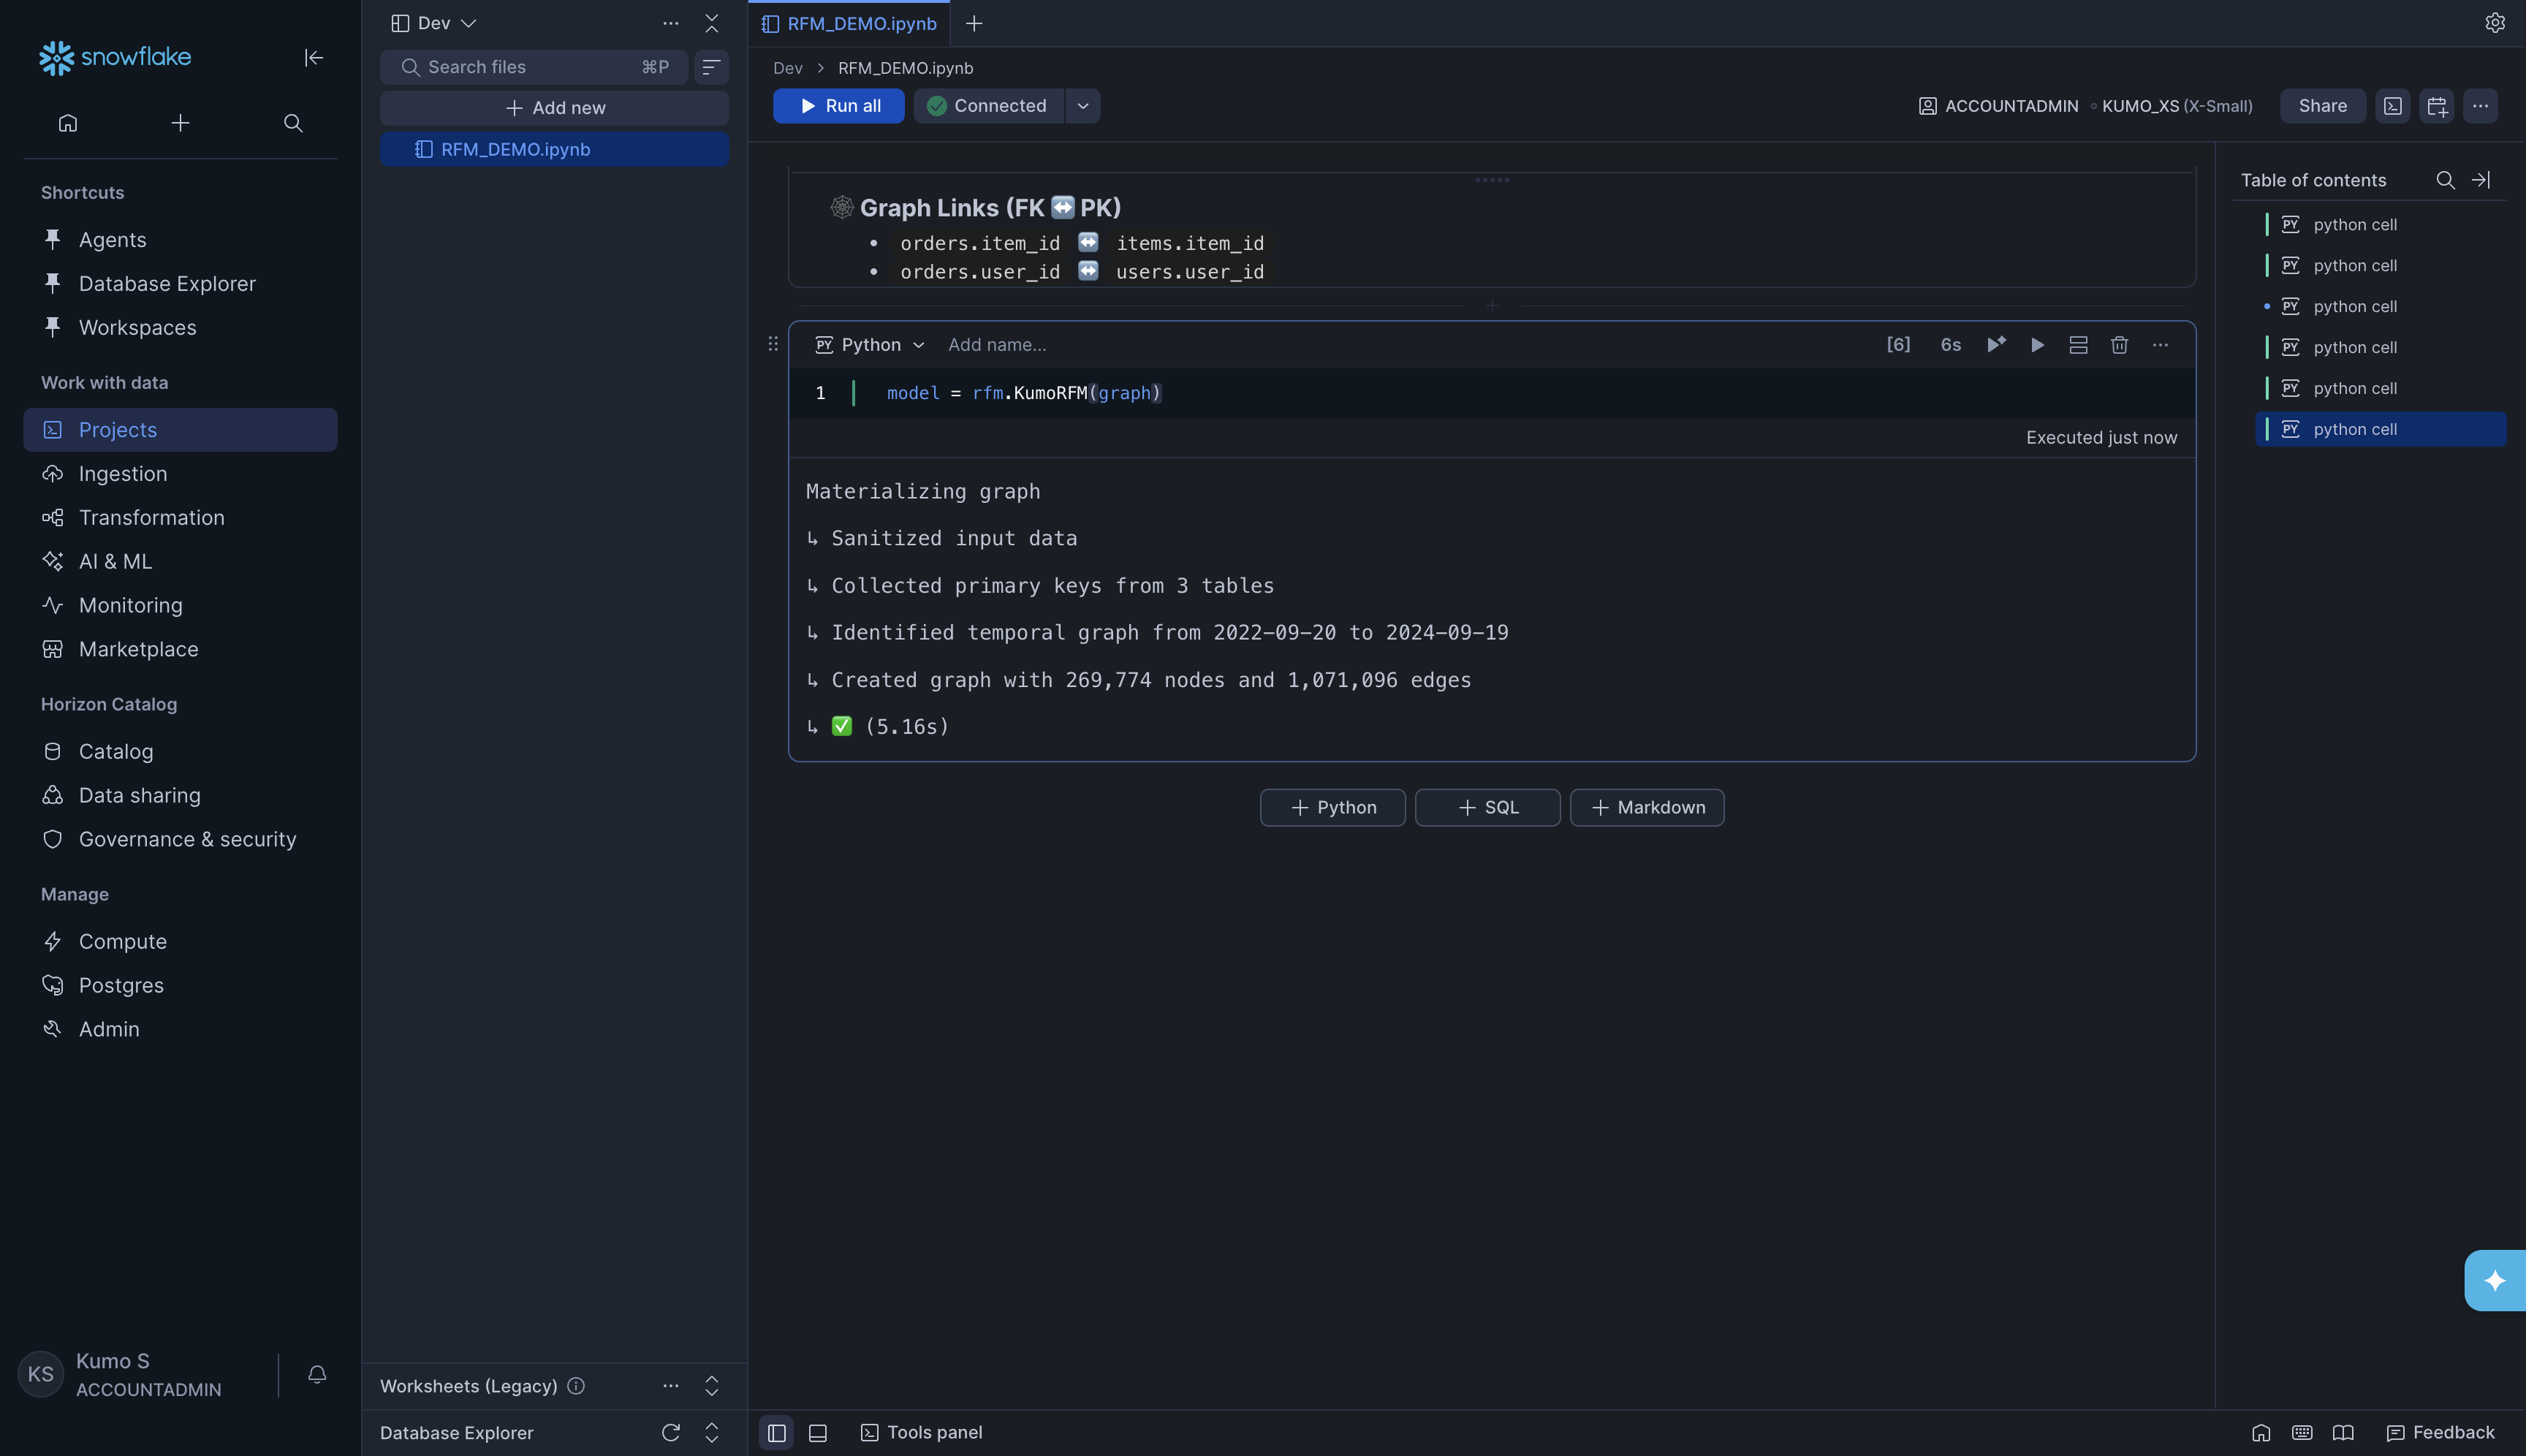
Task: Open Table of contents search
Action: pyautogui.click(x=2445, y=180)
